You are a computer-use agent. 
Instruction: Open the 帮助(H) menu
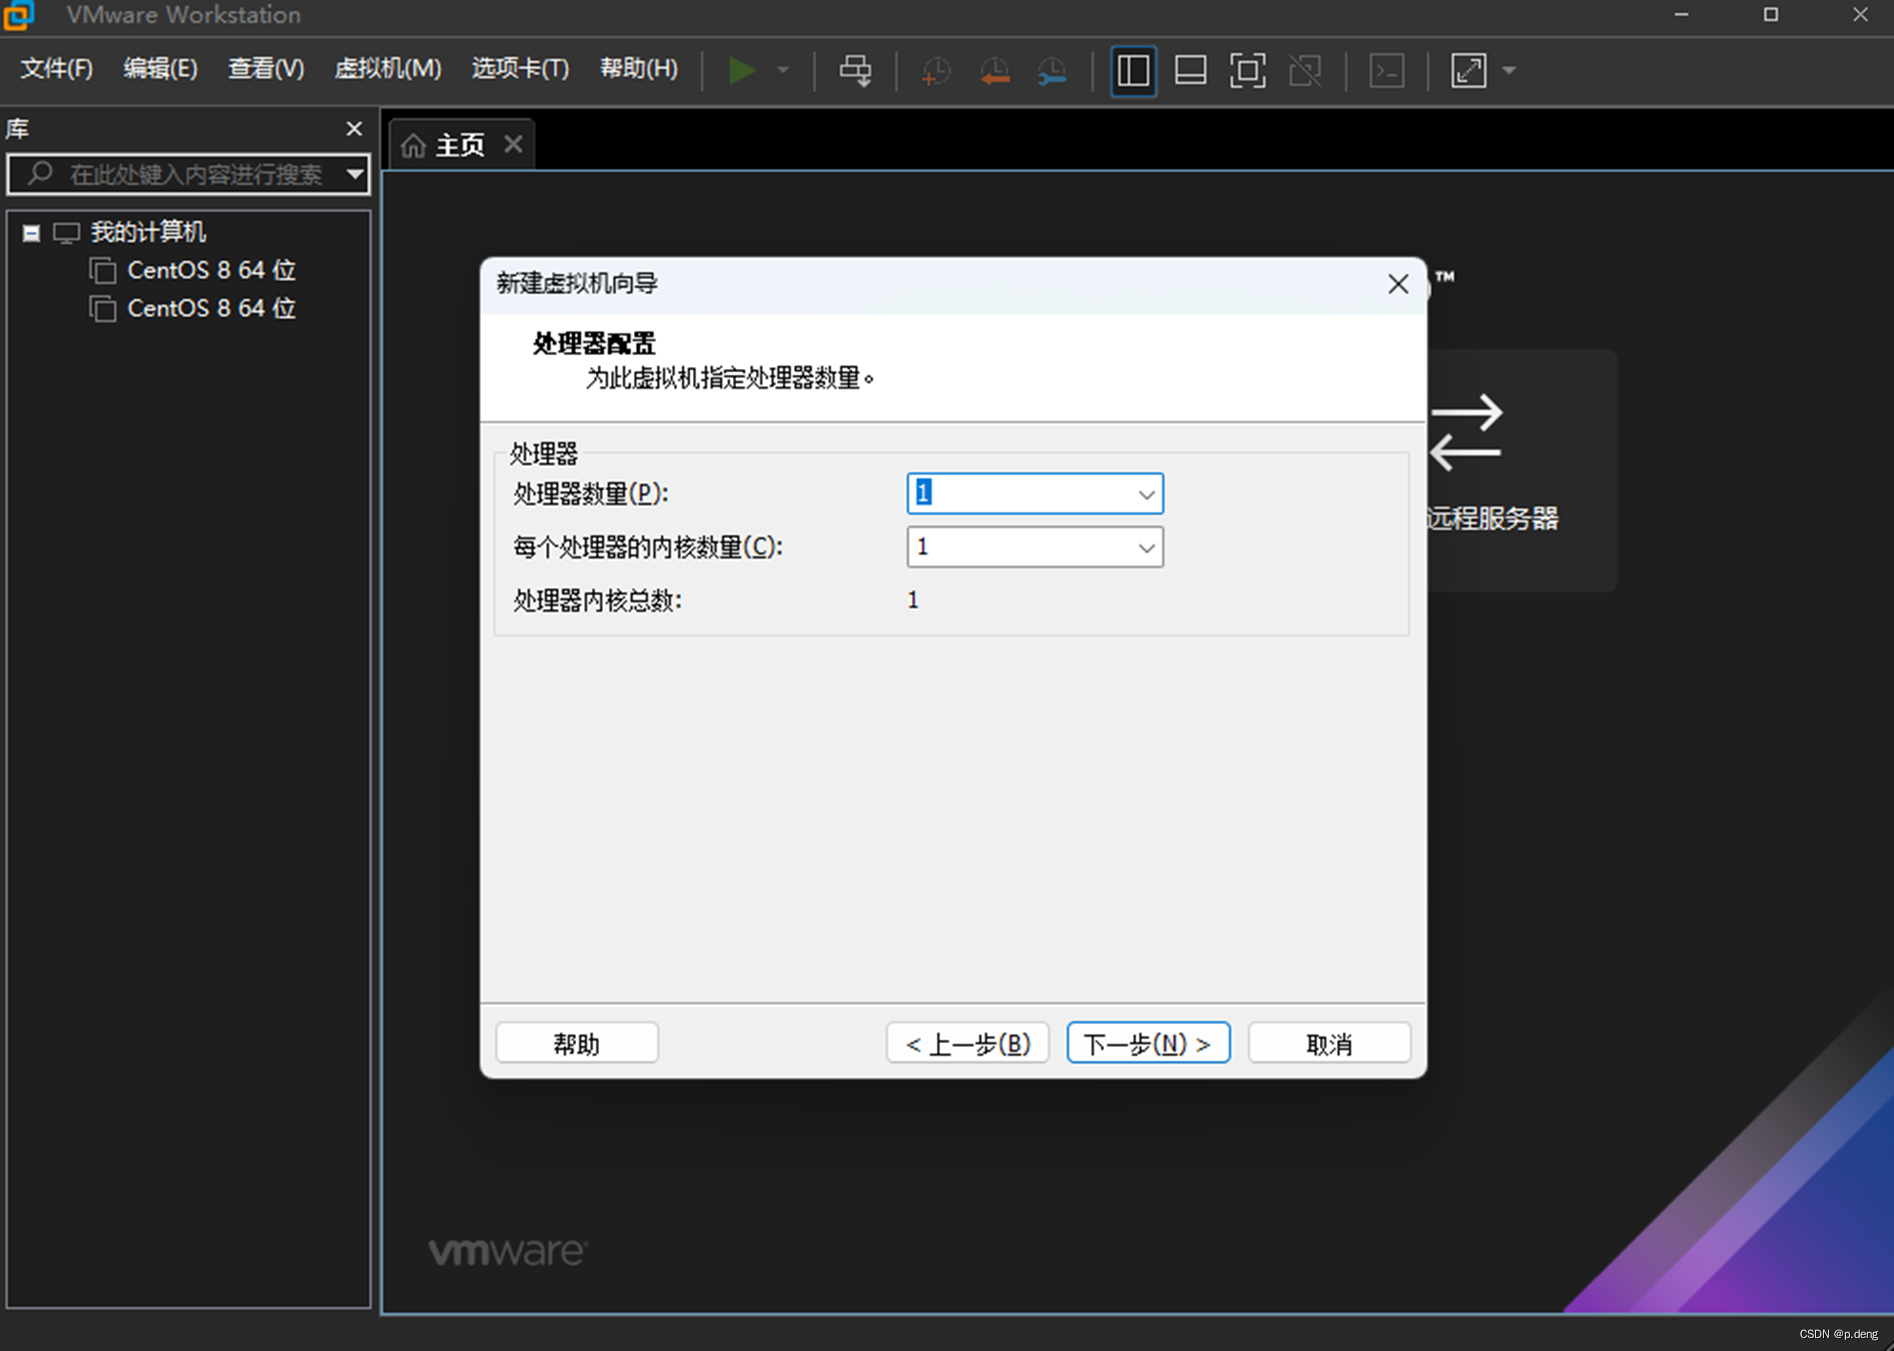(638, 68)
